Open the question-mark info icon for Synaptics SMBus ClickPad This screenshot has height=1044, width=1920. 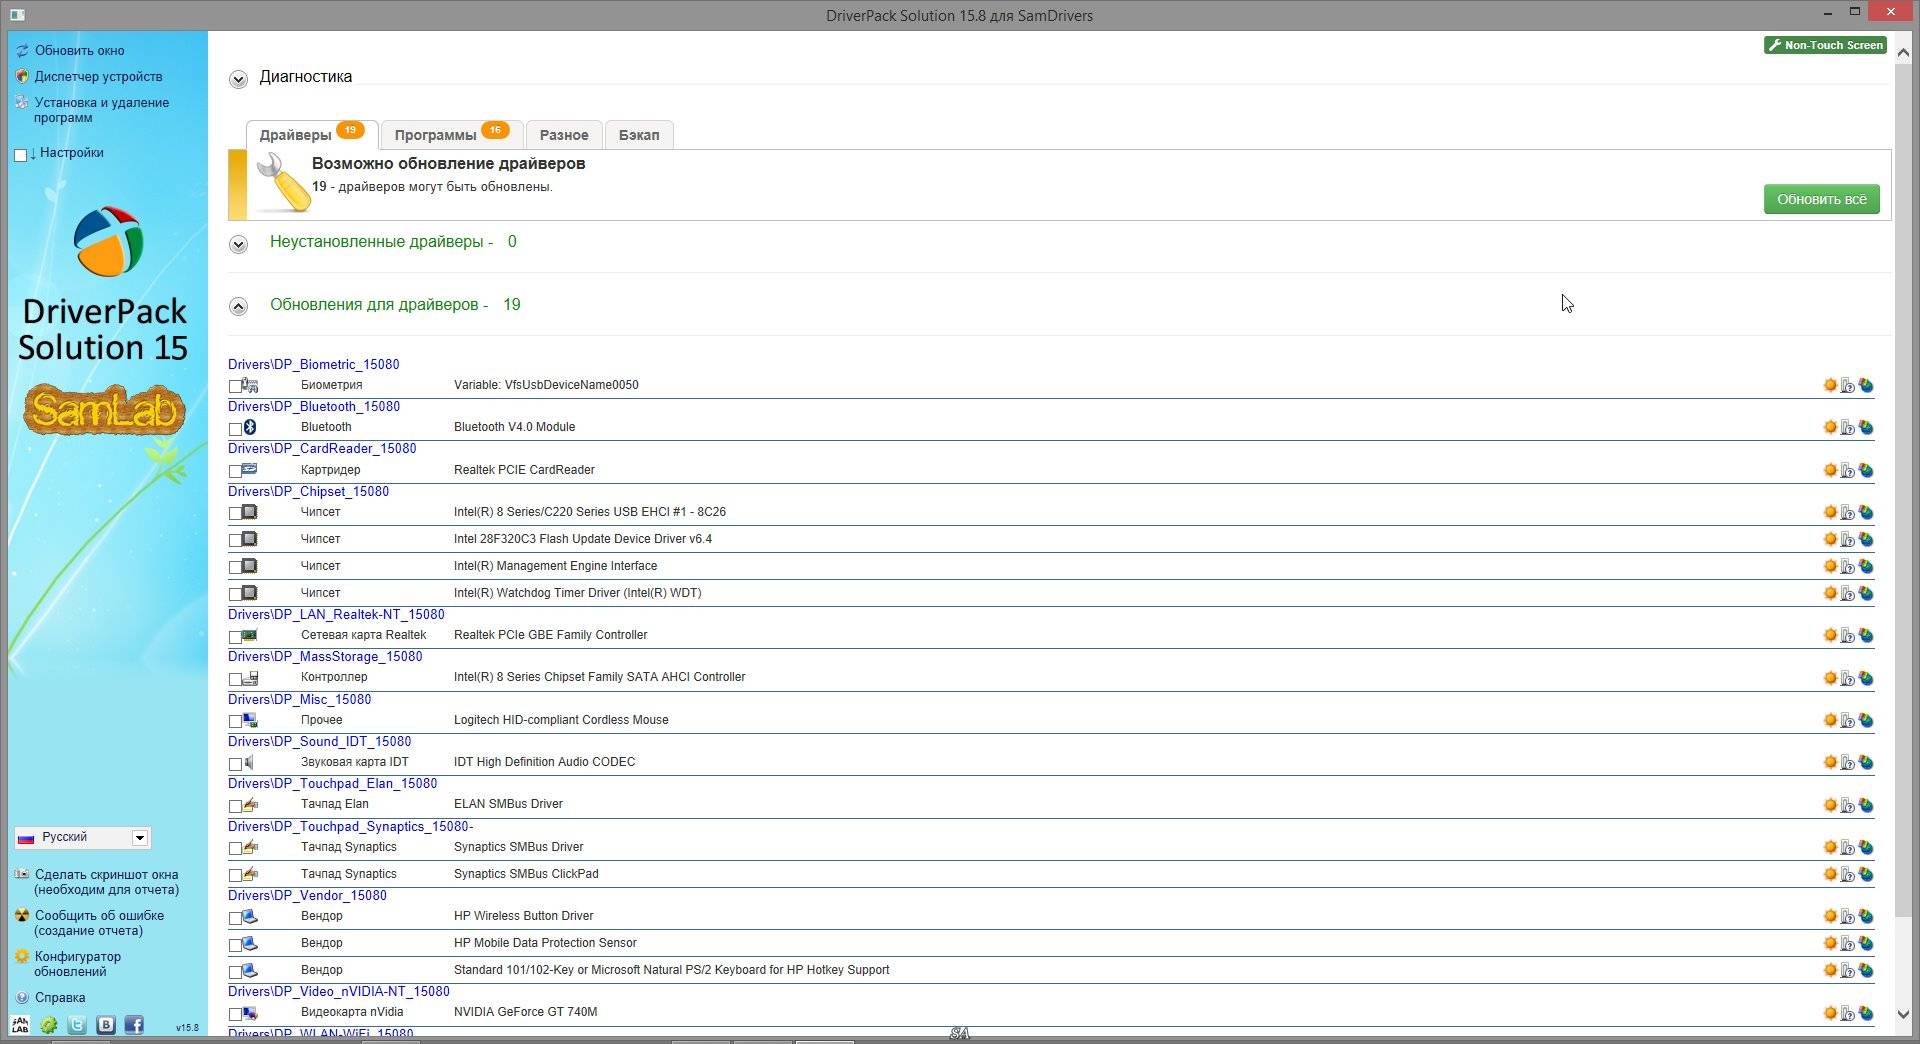click(x=1848, y=874)
